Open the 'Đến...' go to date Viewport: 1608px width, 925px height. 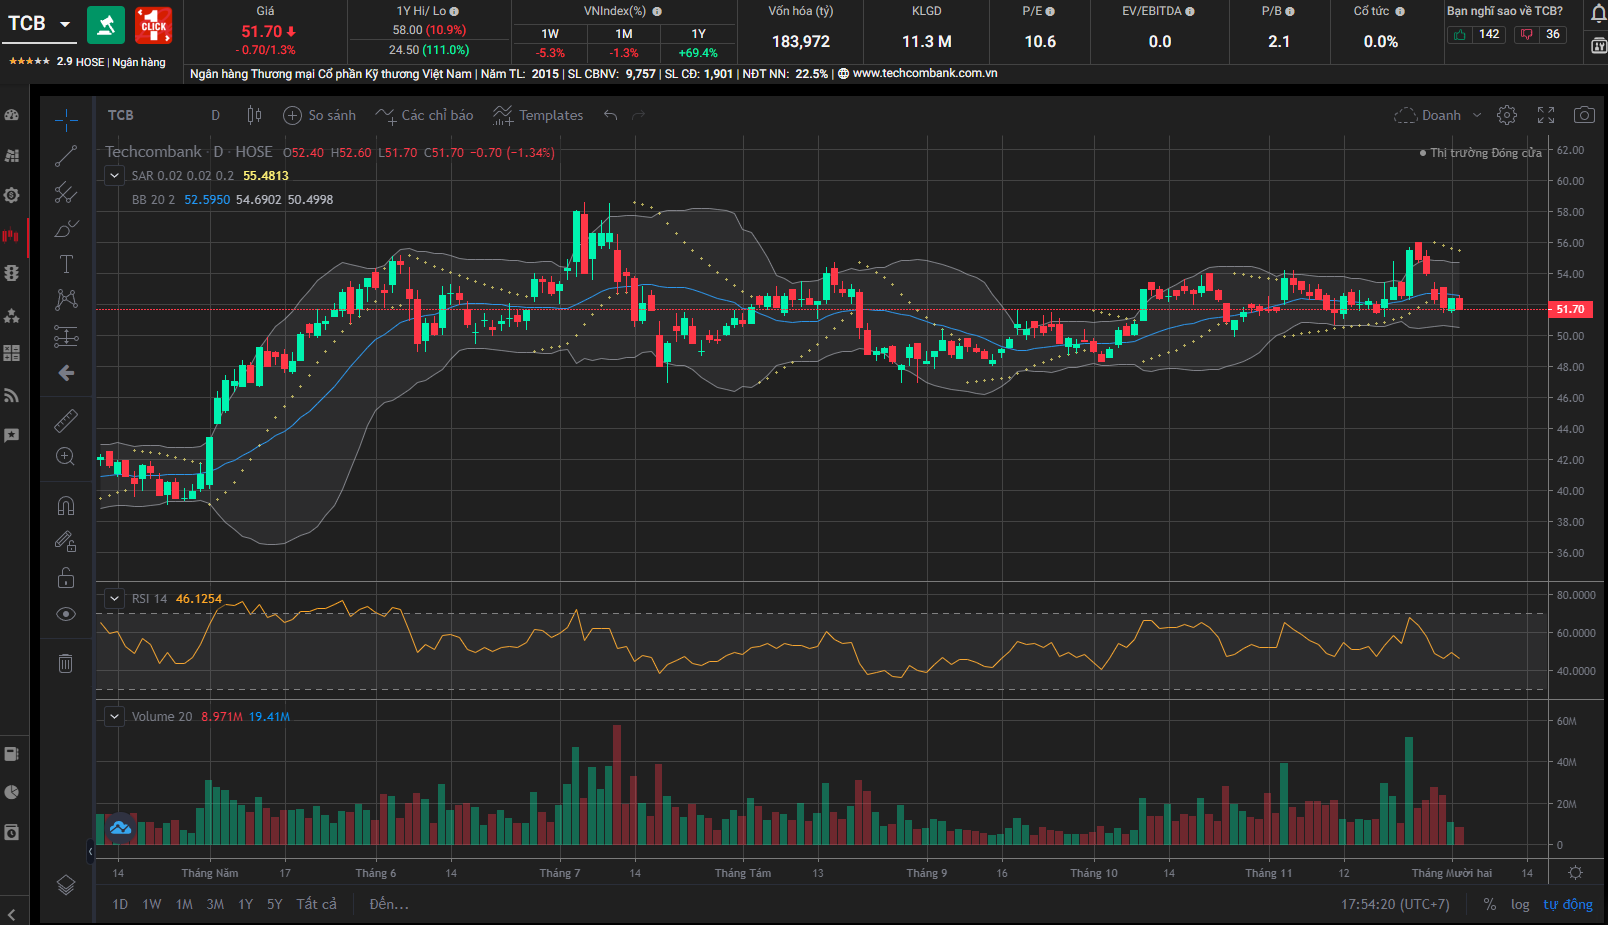pos(389,904)
